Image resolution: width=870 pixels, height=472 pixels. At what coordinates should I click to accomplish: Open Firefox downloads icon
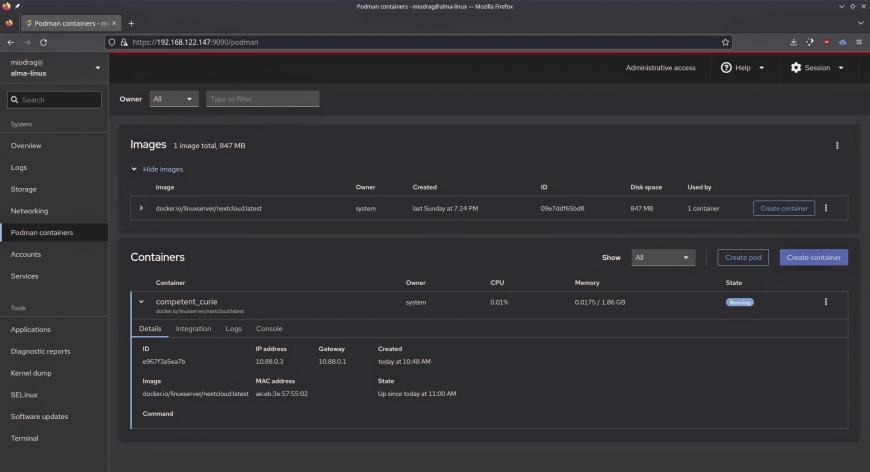(x=793, y=42)
